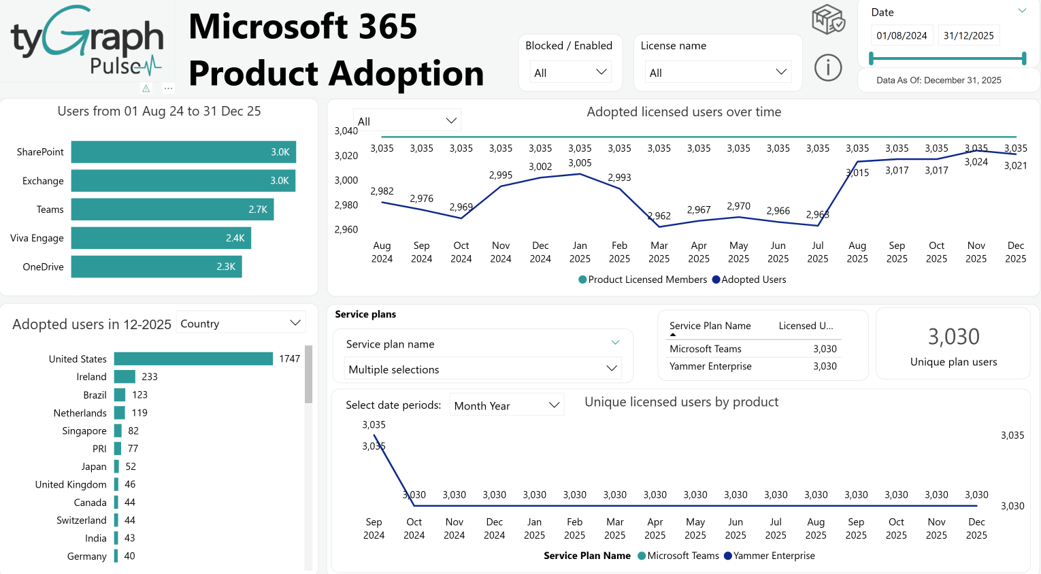Select the Exchange bar

click(x=183, y=180)
